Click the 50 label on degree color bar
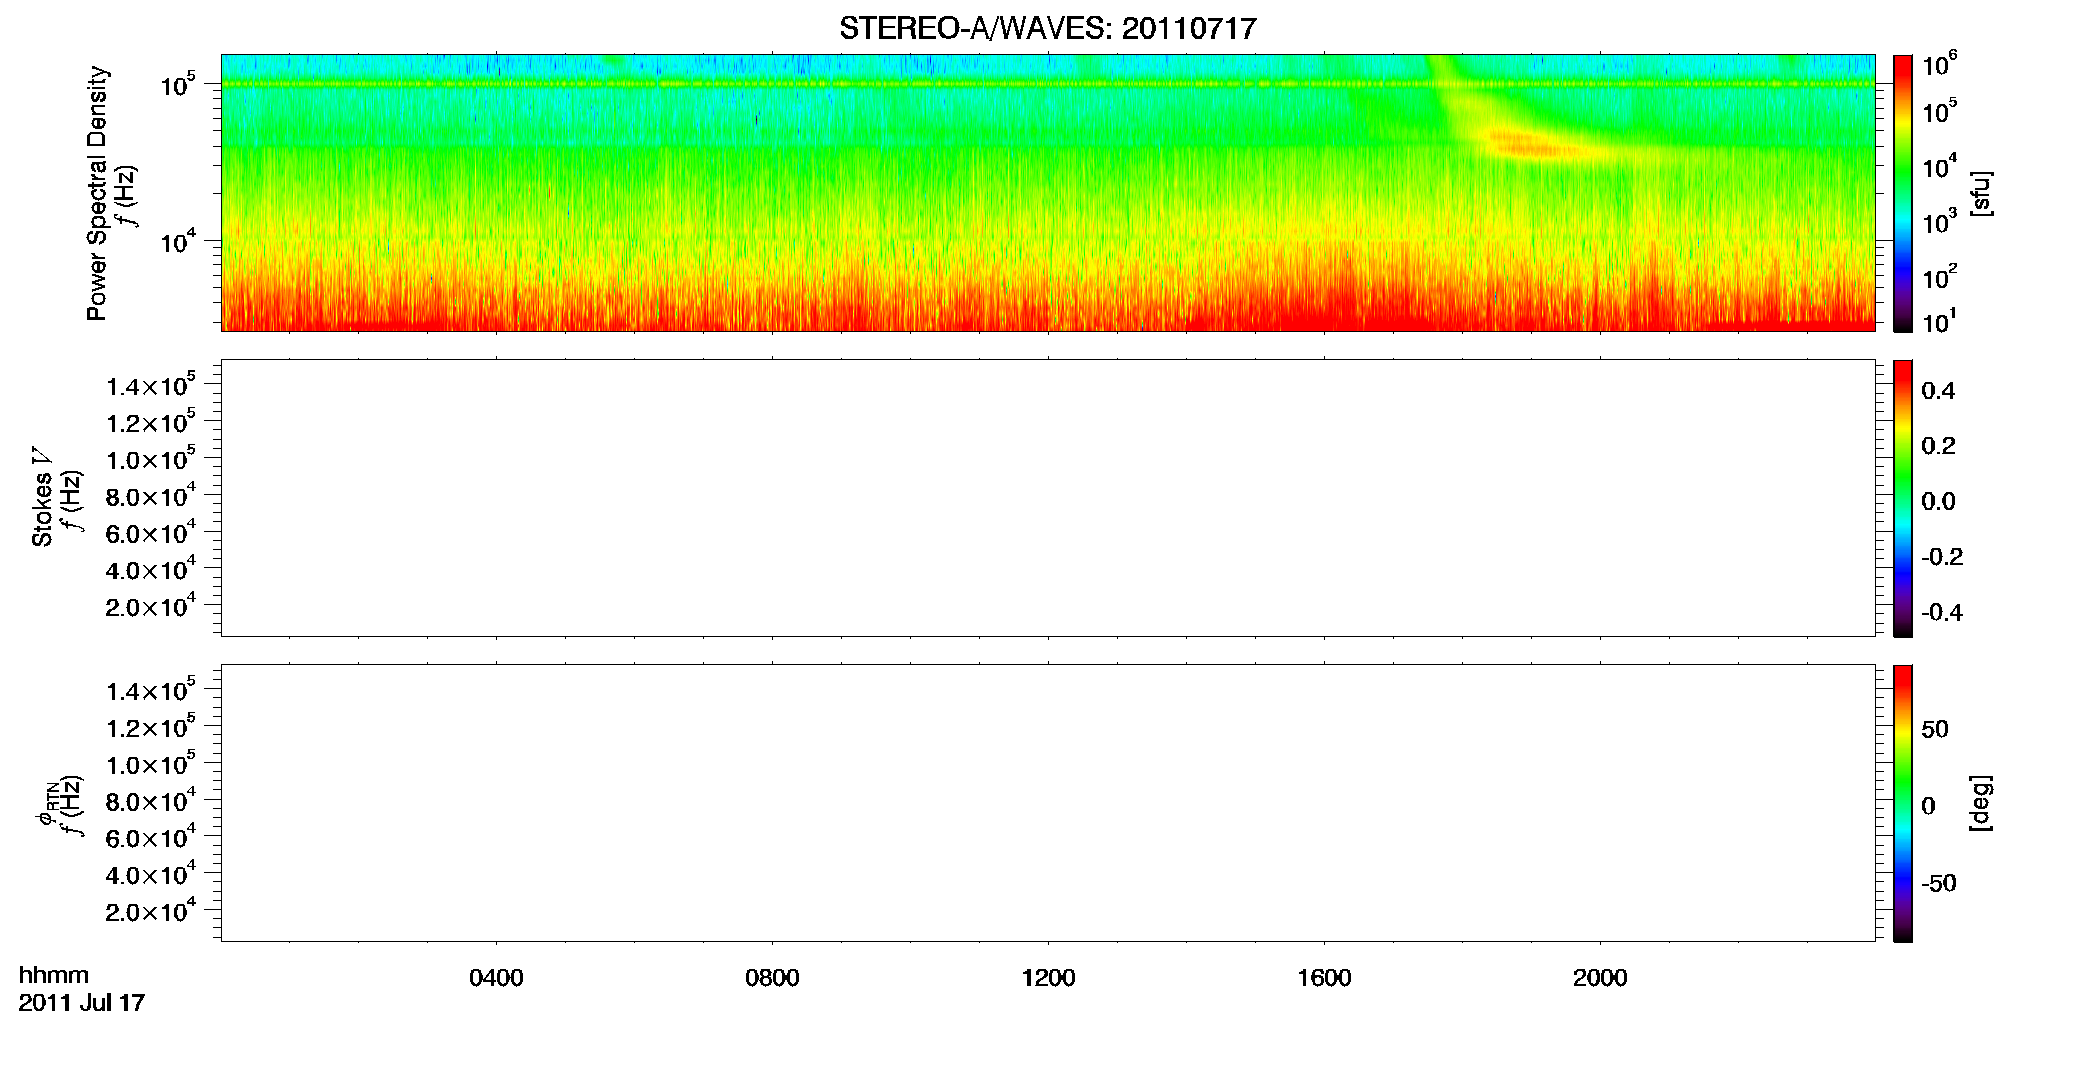Screen dimensions: 2096x1080 [x=1934, y=729]
